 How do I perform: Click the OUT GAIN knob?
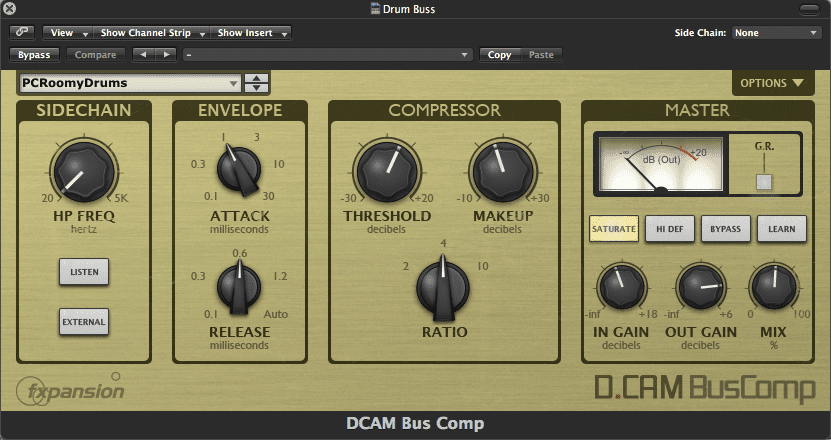pos(701,286)
